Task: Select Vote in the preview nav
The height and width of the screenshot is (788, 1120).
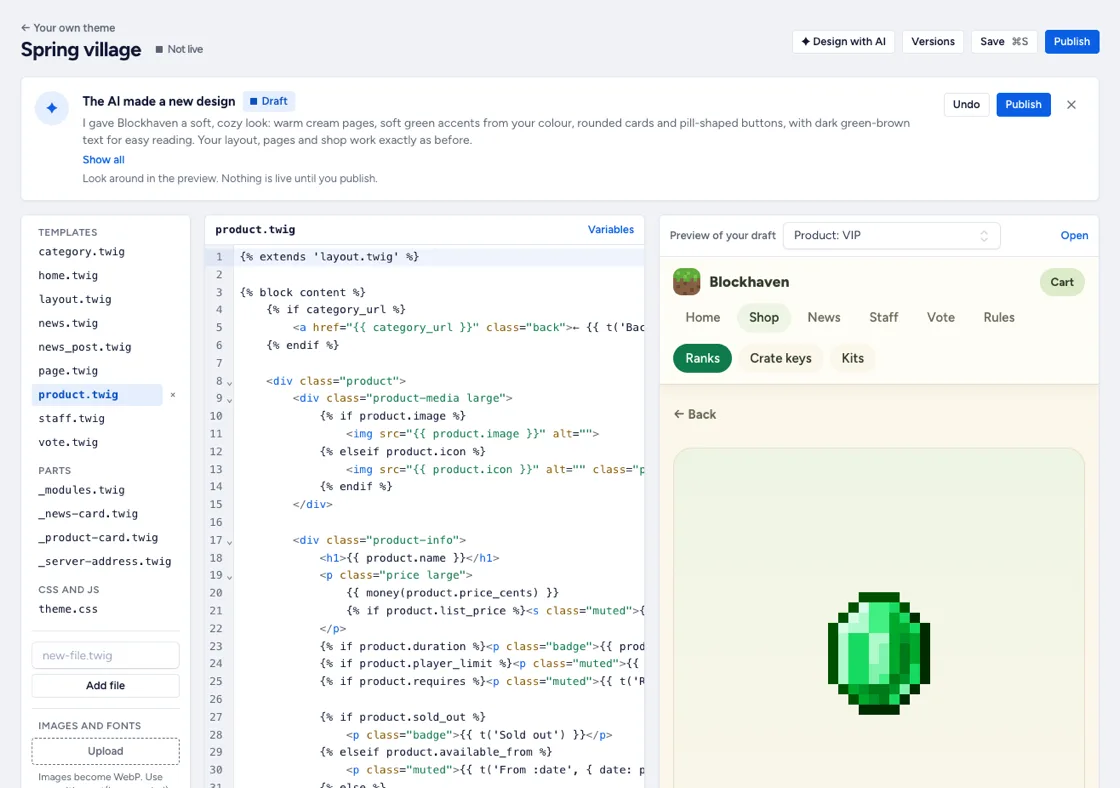Action: pyautogui.click(x=941, y=317)
